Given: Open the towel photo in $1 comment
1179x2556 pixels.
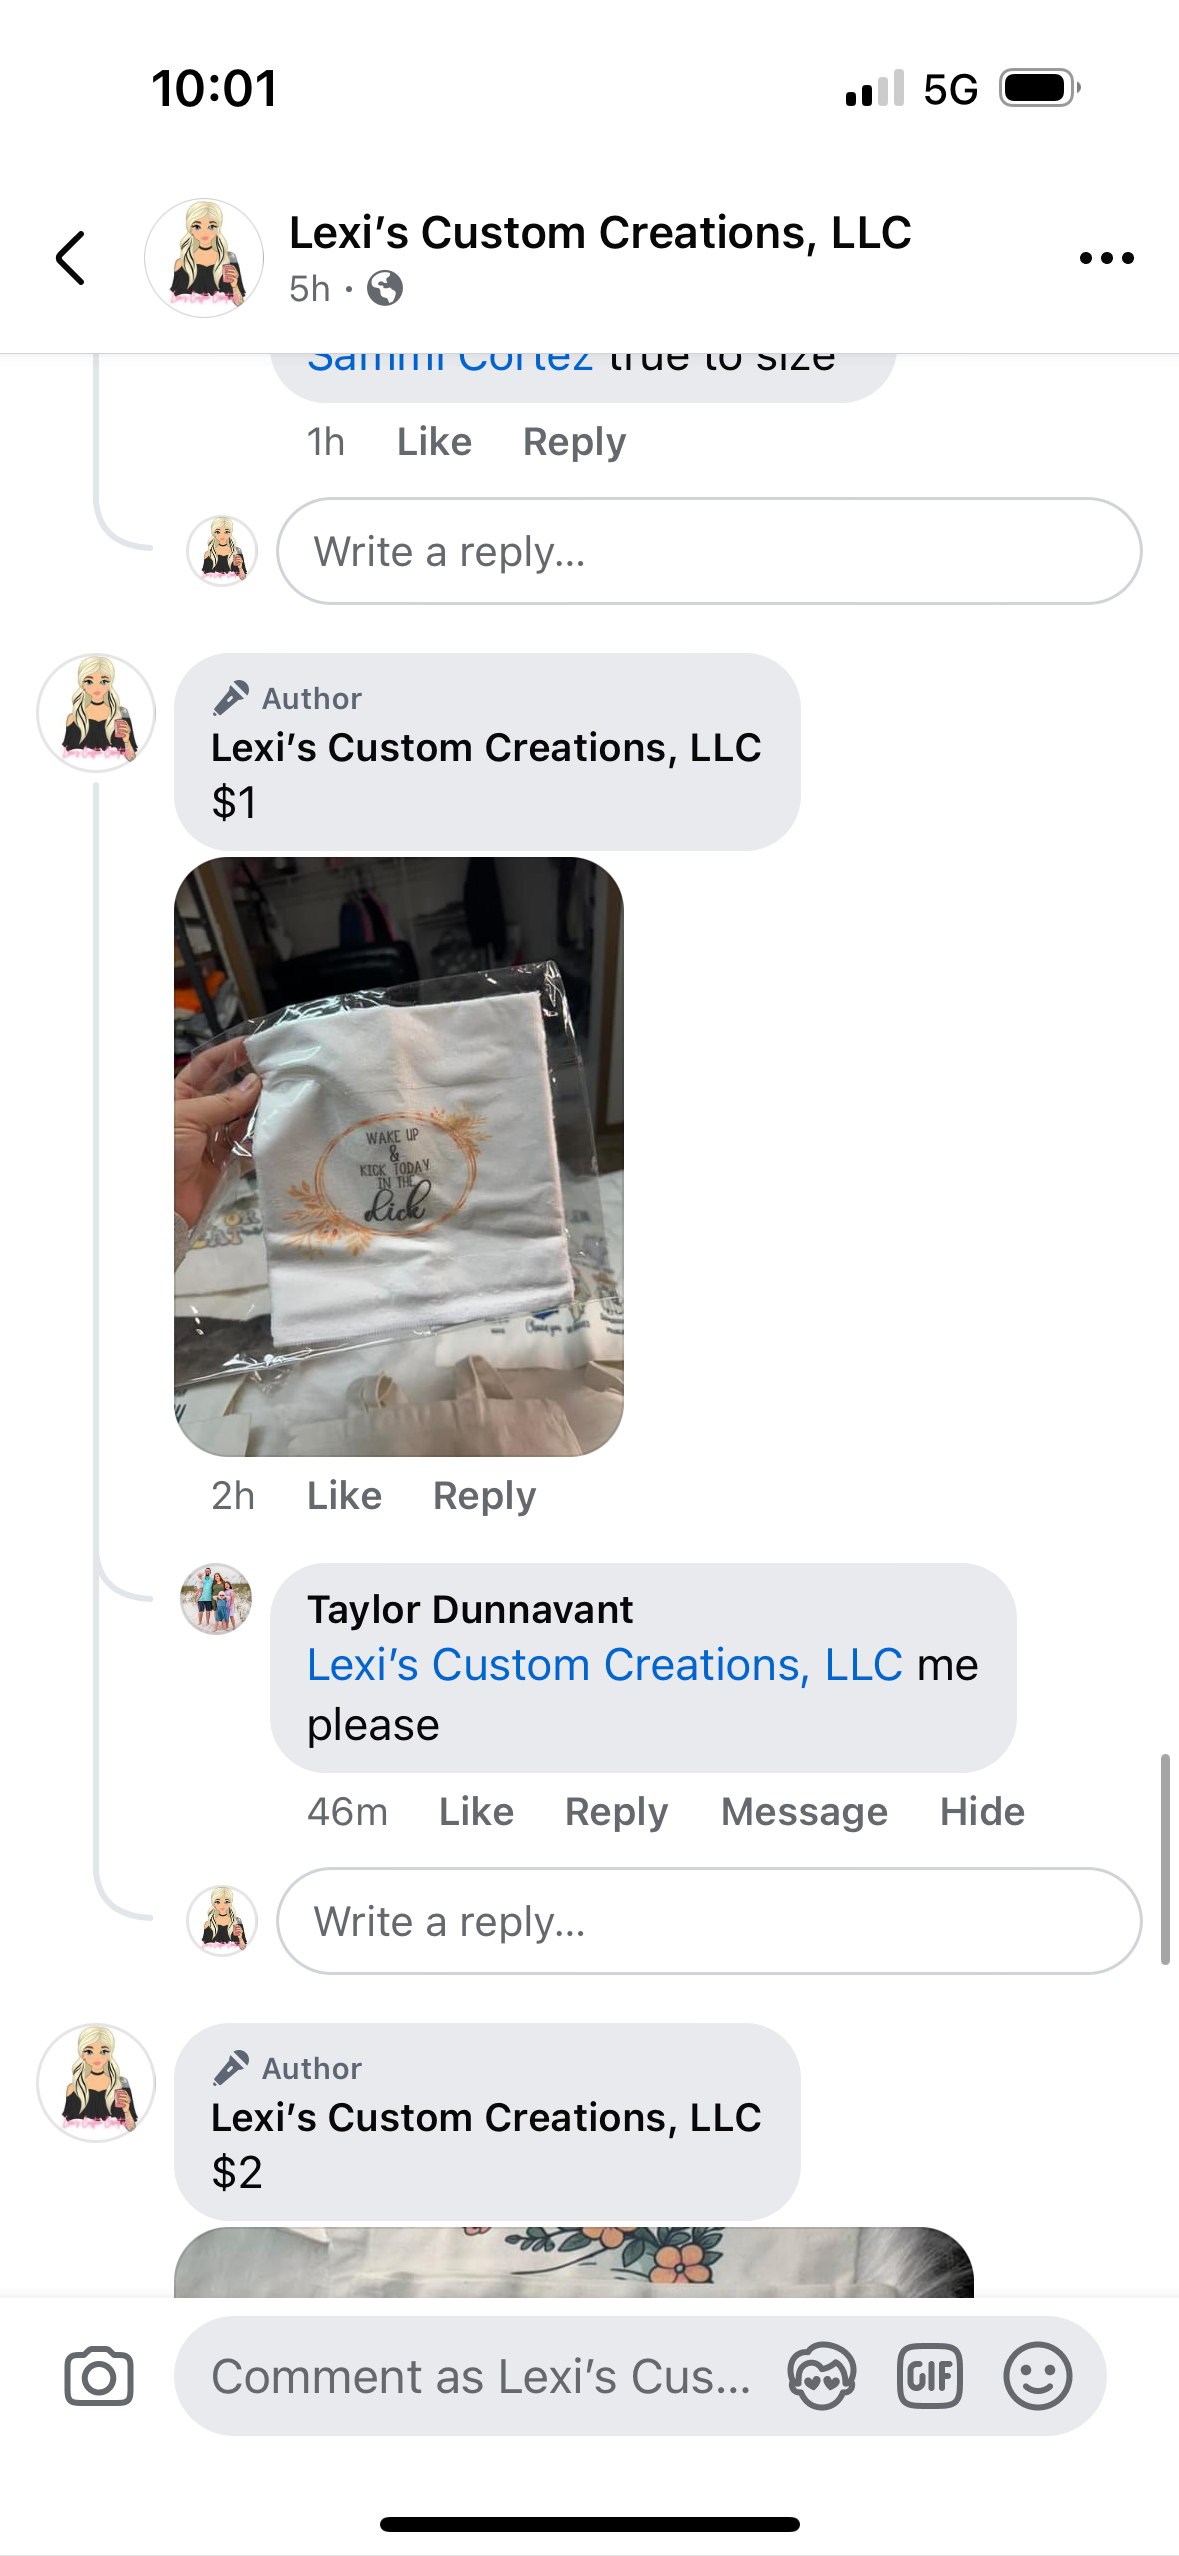Looking at the screenshot, I should pos(399,1156).
